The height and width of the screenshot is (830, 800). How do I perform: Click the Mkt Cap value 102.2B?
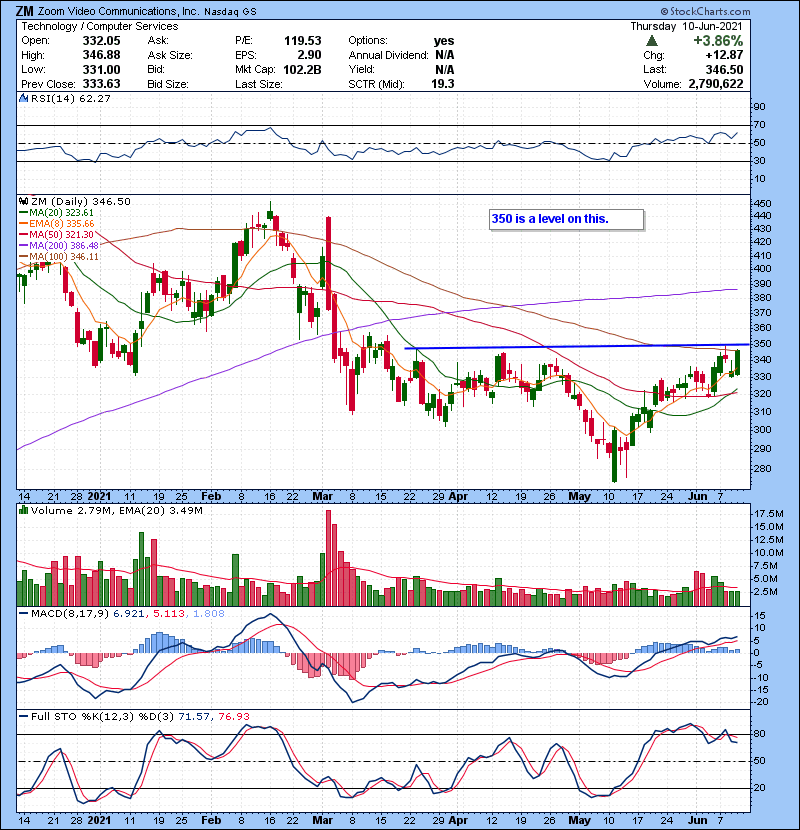pos(303,70)
